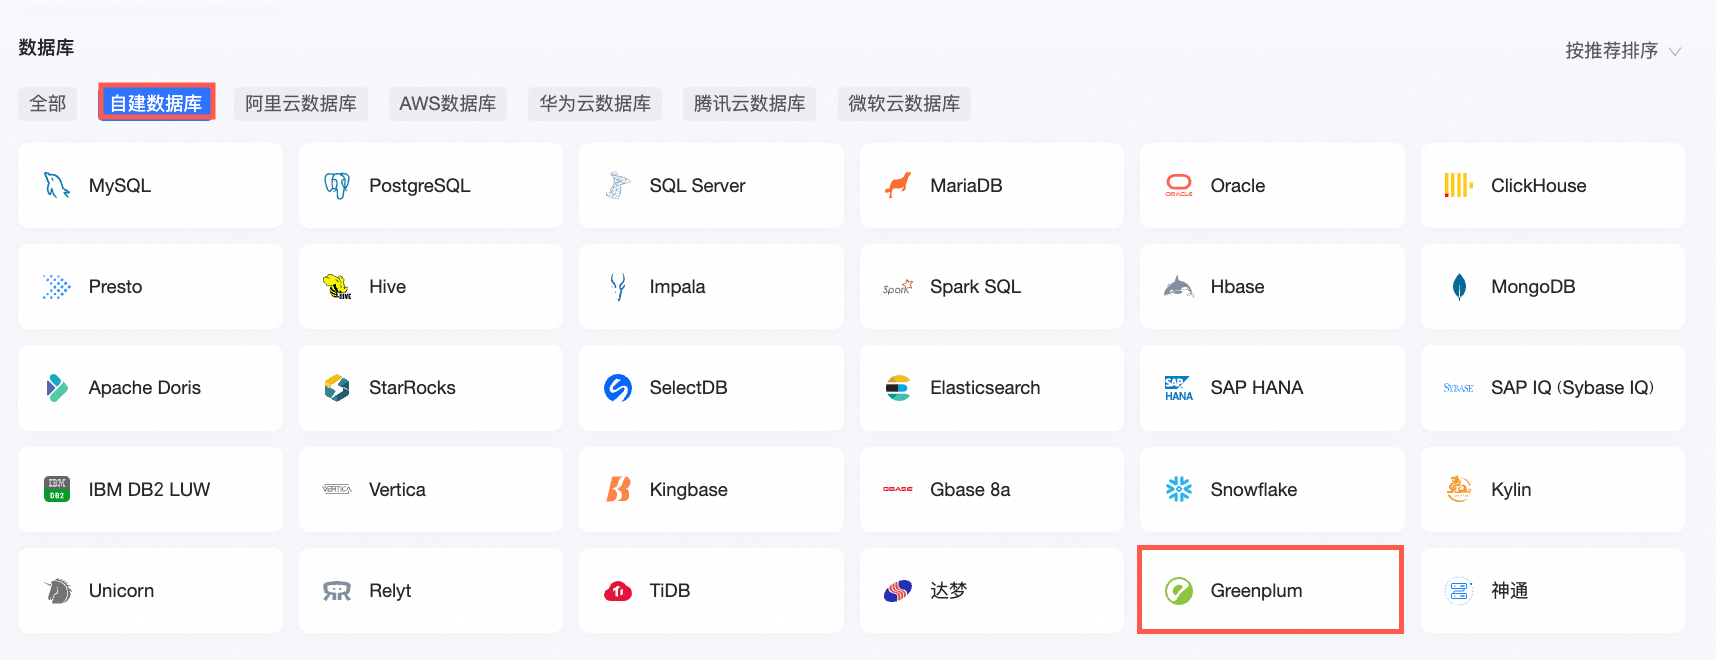Select the SQL Server label text

(x=697, y=186)
